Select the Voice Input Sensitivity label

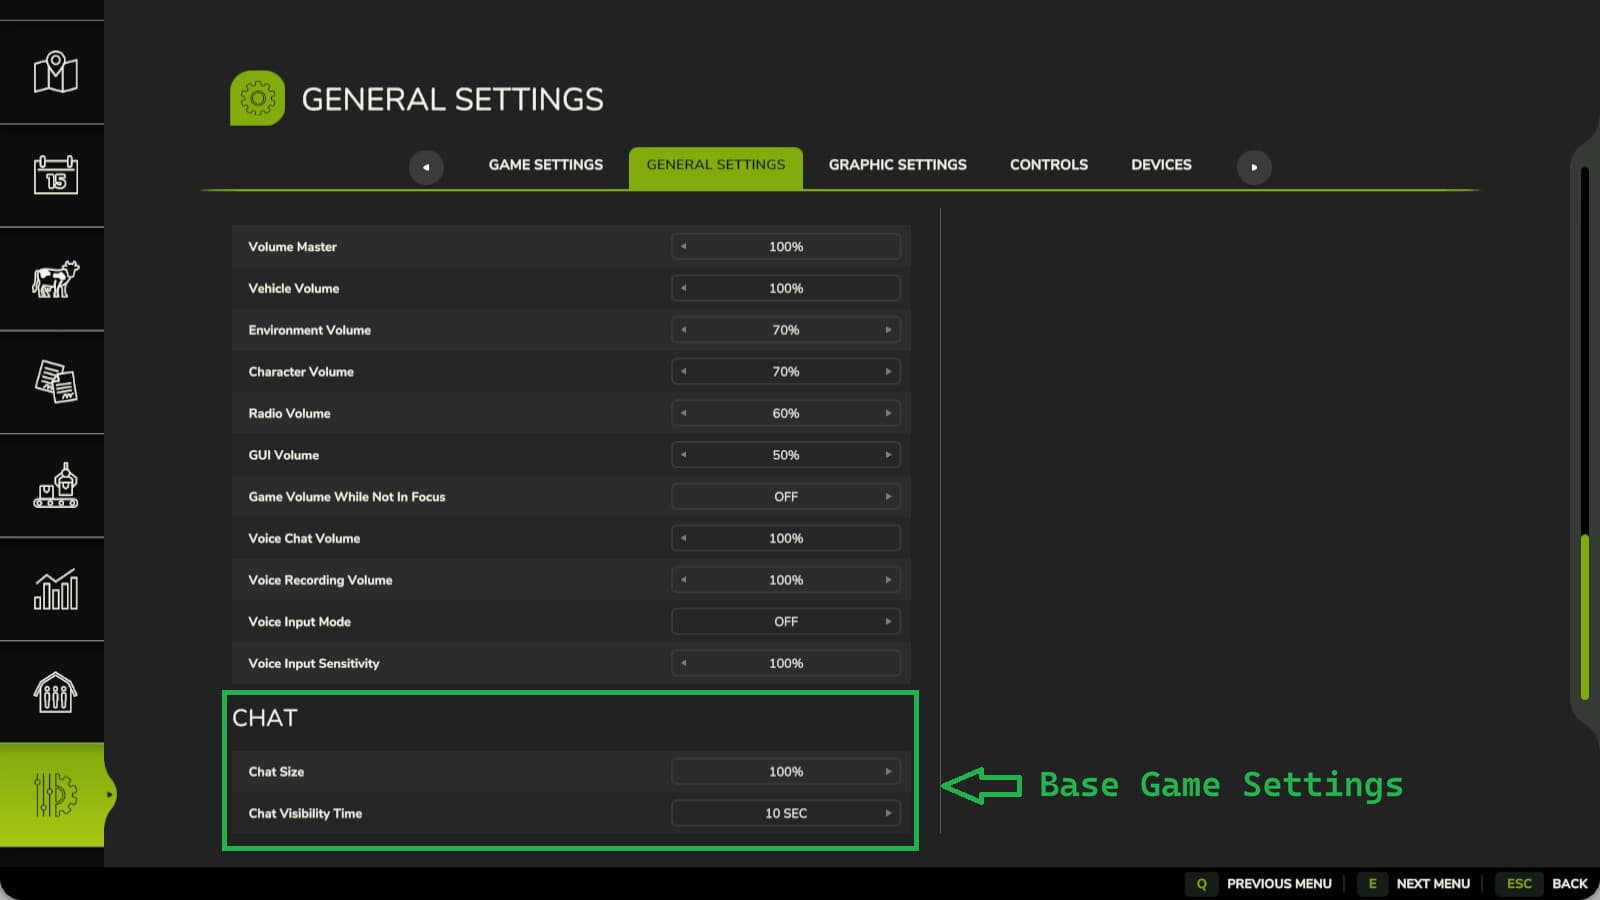point(314,664)
